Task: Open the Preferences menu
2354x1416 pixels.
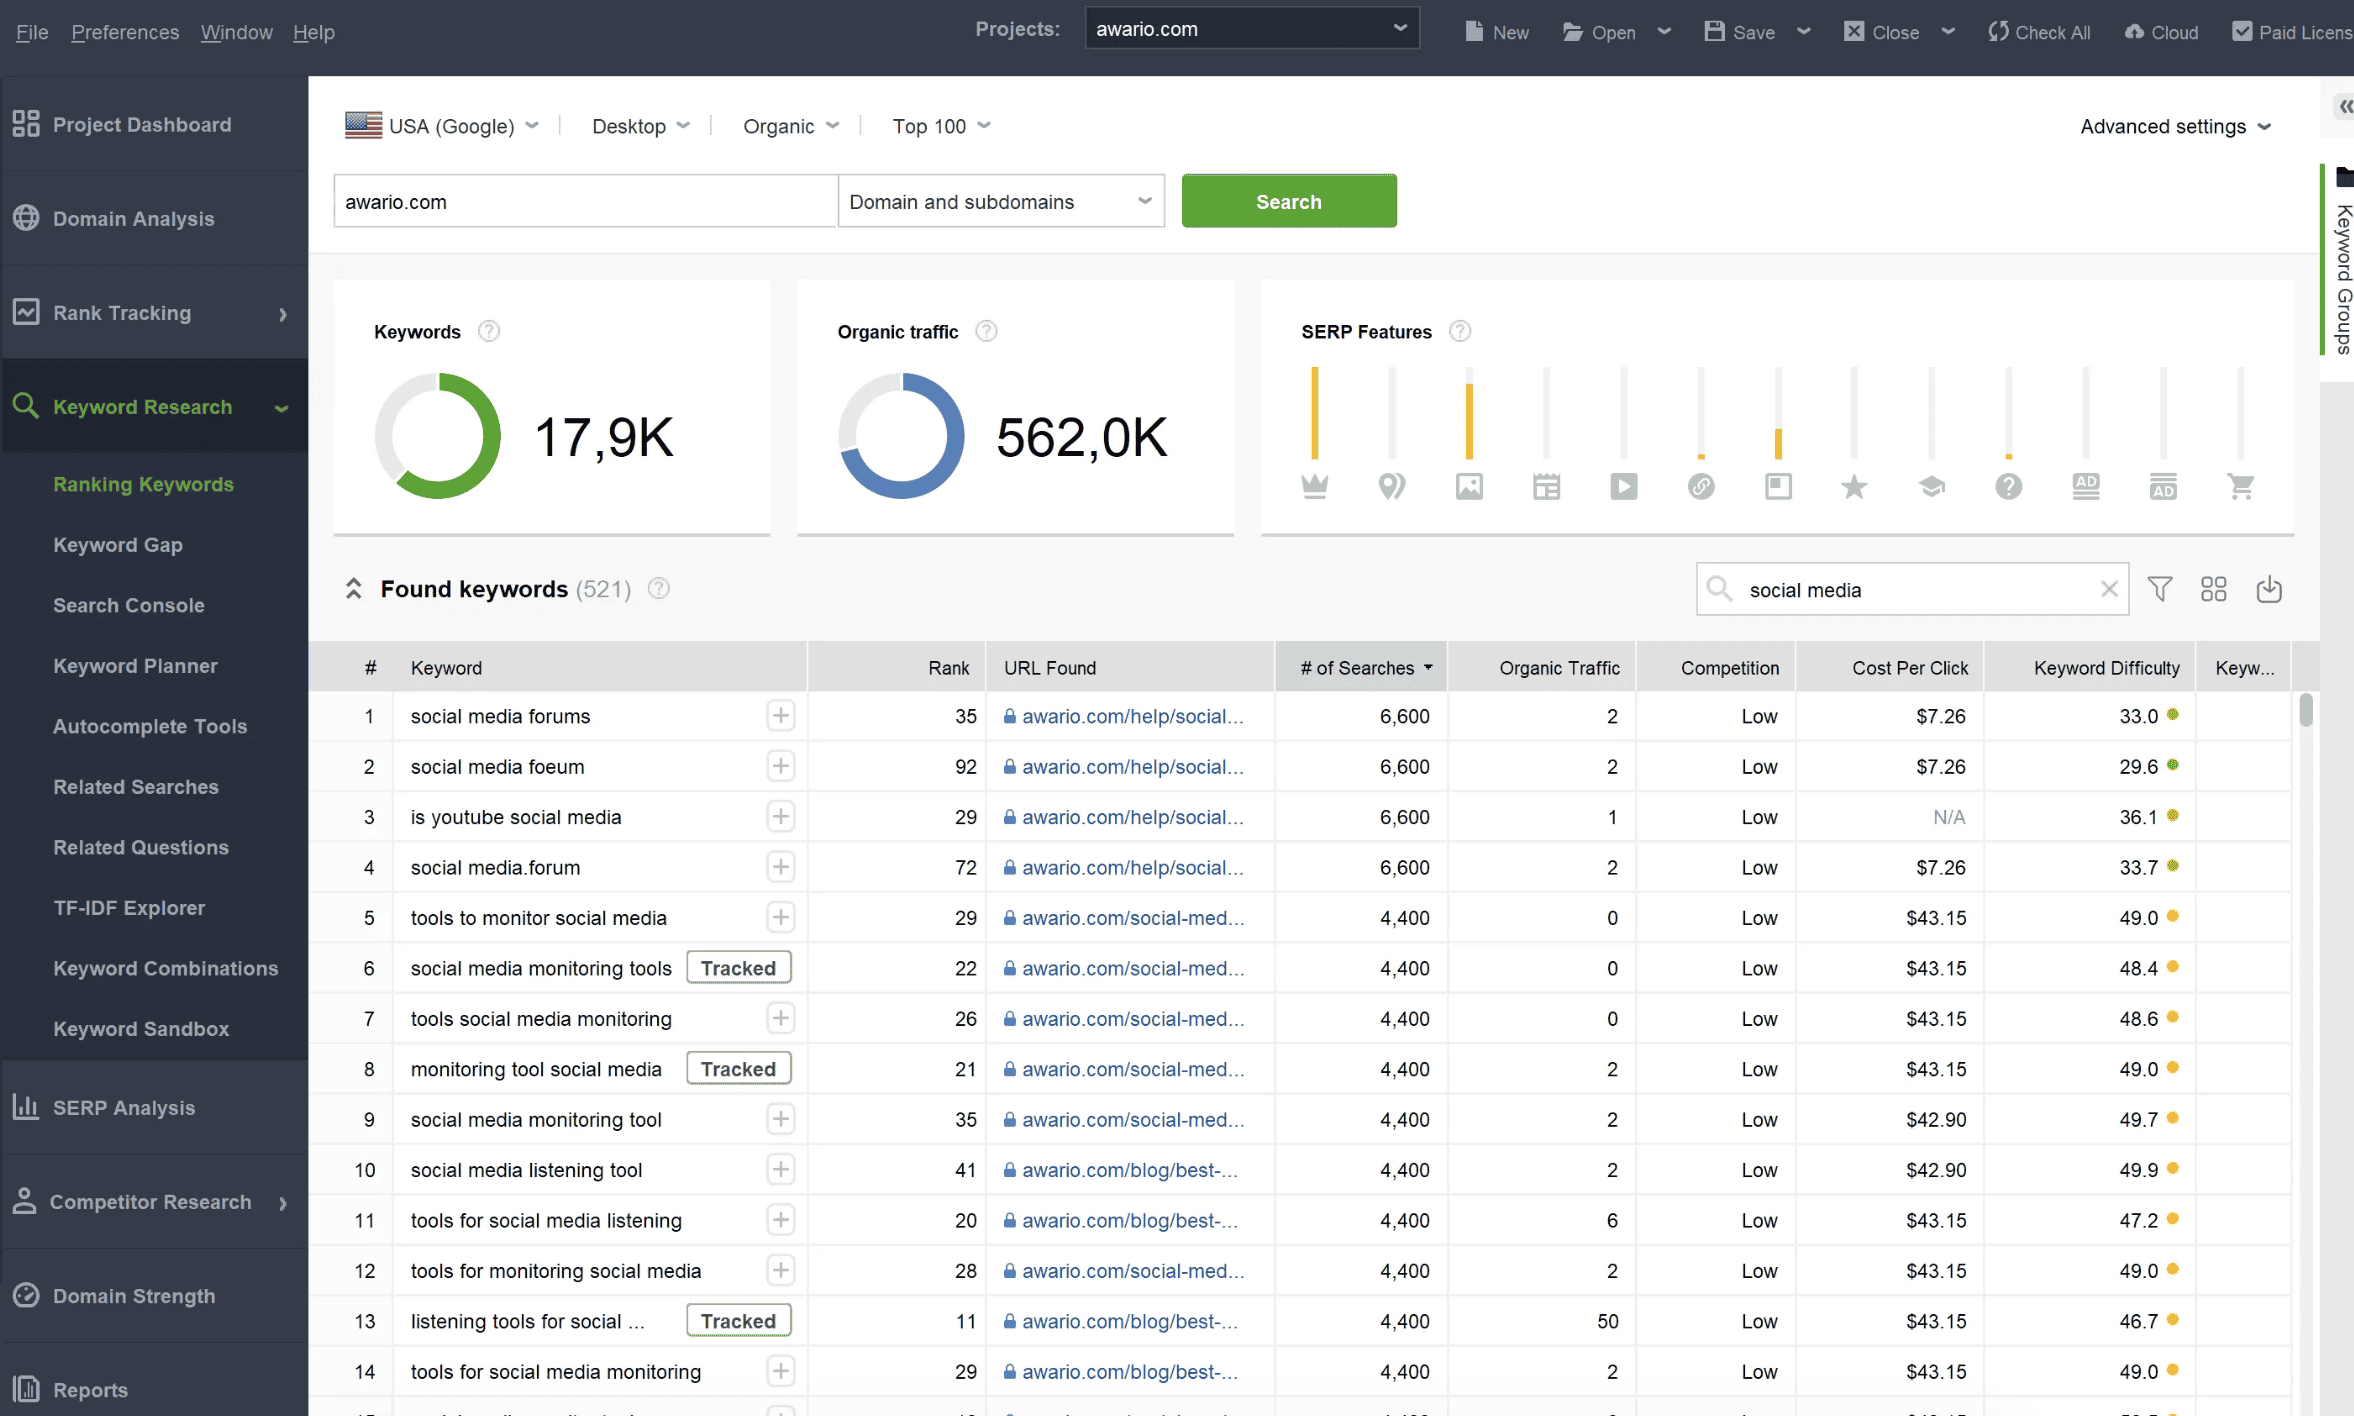Action: 125,32
